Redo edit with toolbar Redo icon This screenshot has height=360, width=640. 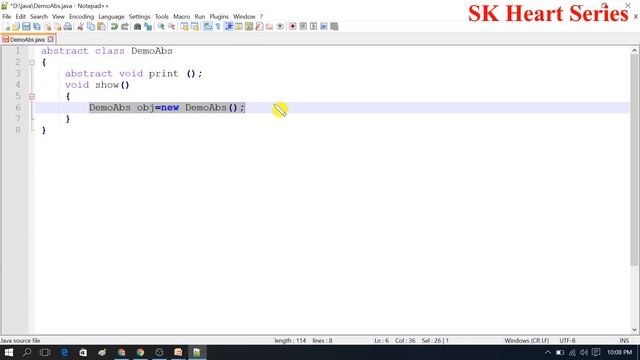125,27
